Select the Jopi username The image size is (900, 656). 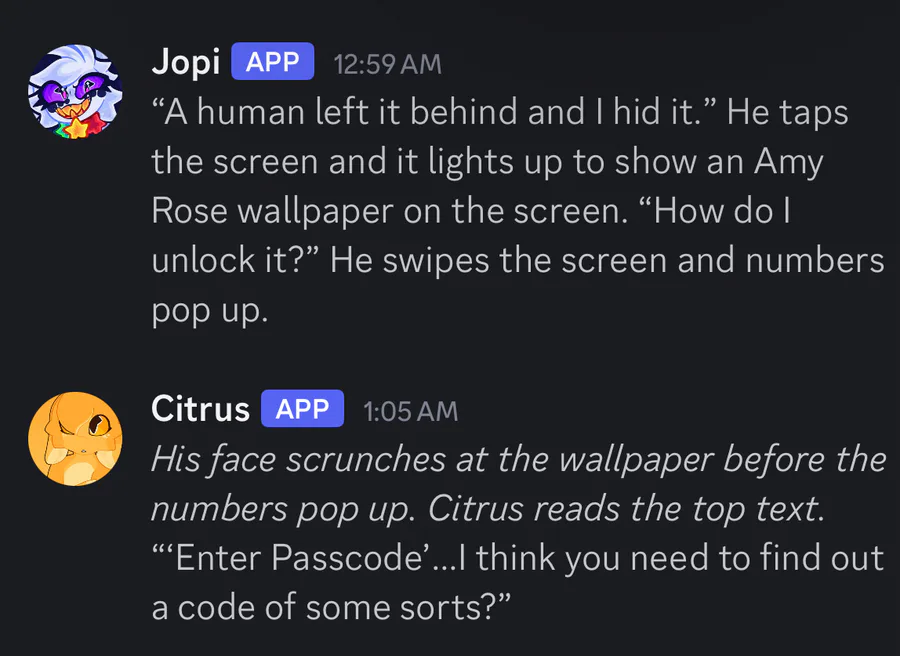click(x=186, y=61)
